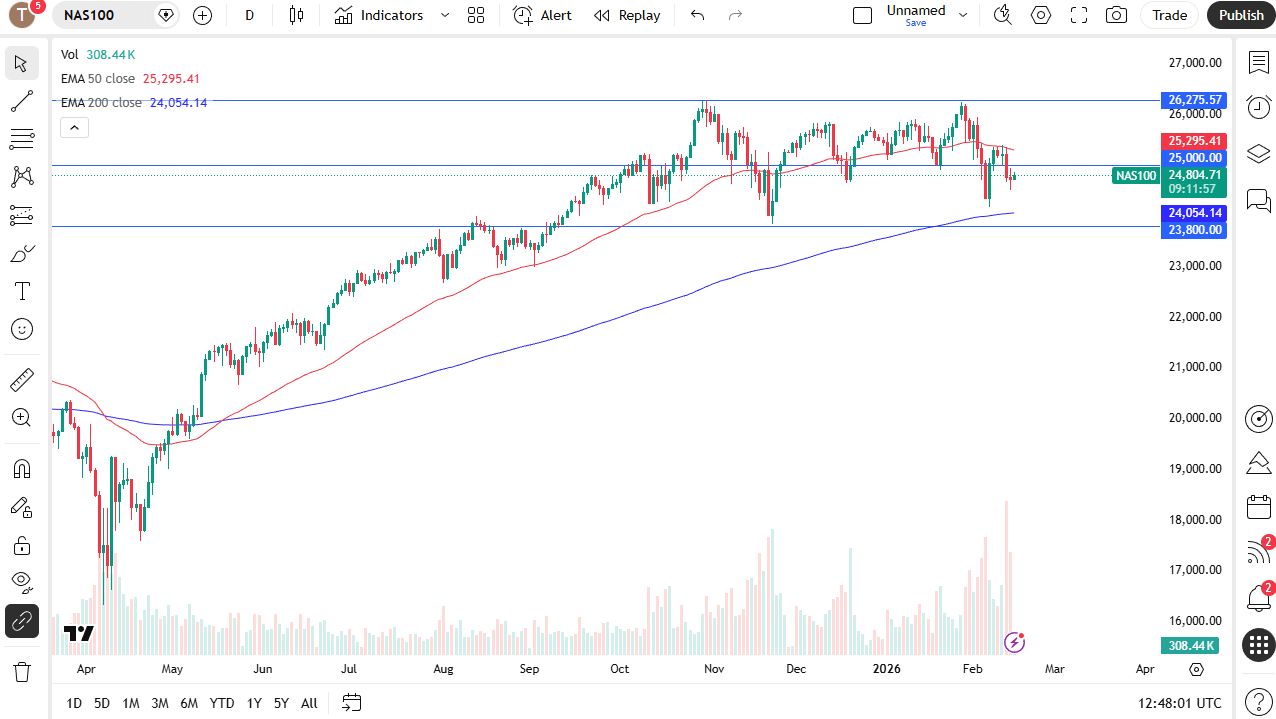The image size is (1276, 719).
Task: Add a symbol to compare
Action: (202, 15)
